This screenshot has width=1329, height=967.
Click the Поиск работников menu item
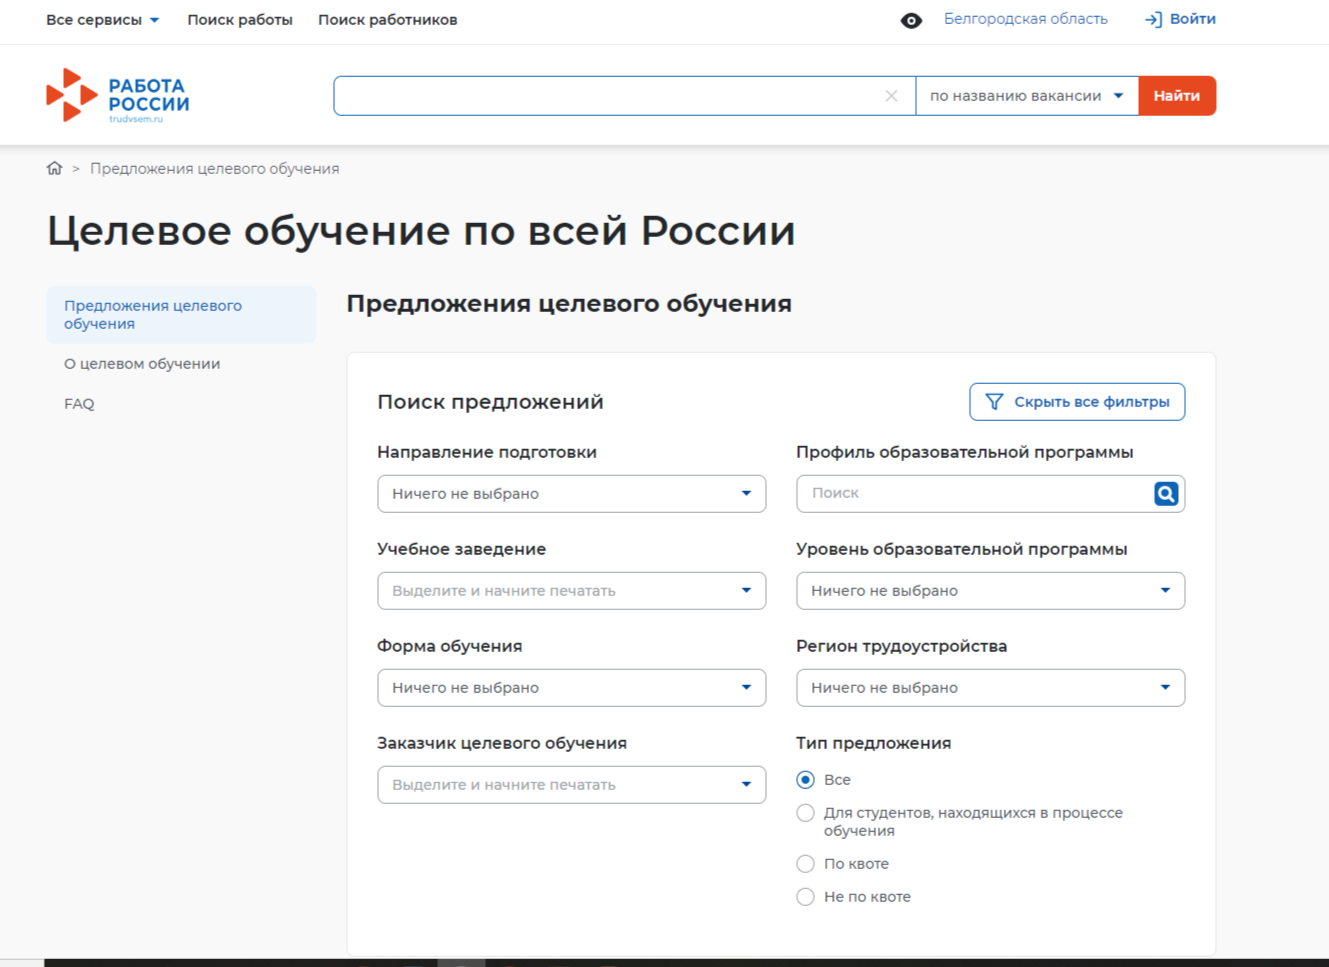[387, 19]
